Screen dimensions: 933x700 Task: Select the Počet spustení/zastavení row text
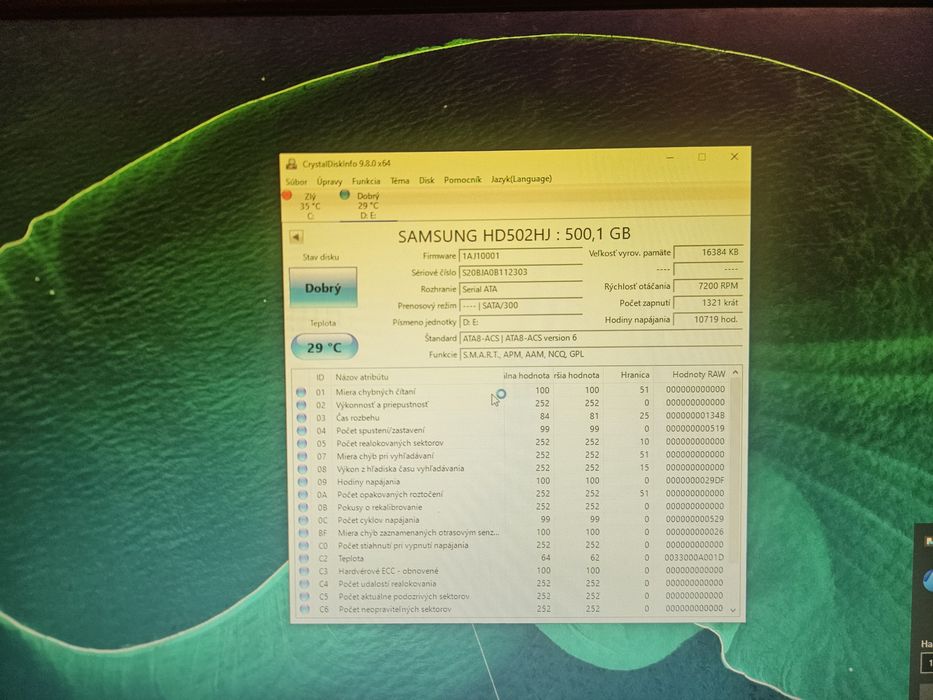pos(380,430)
